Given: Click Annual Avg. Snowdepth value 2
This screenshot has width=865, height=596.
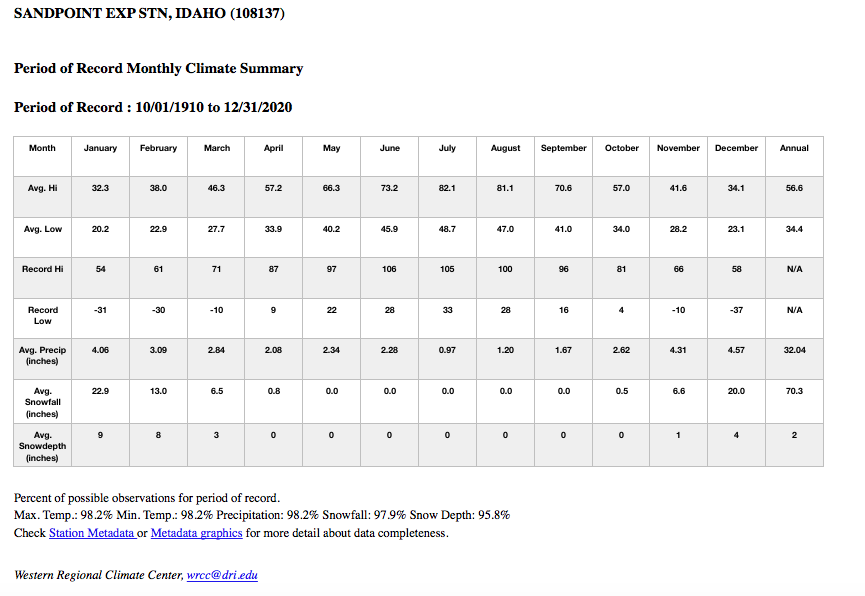Looking at the screenshot, I should click(794, 435).
